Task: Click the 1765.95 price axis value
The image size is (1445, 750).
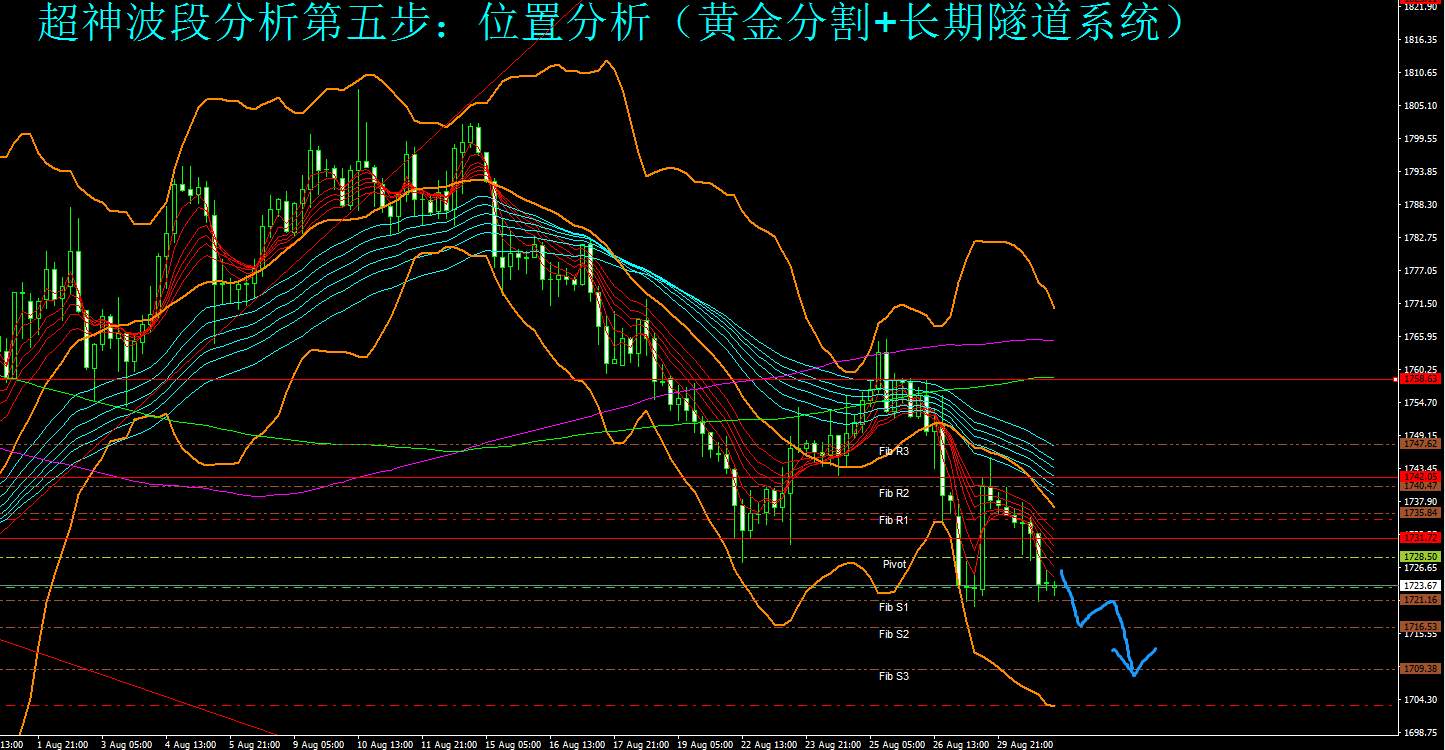Action: pyautogui.click(x=1421, y=337)
